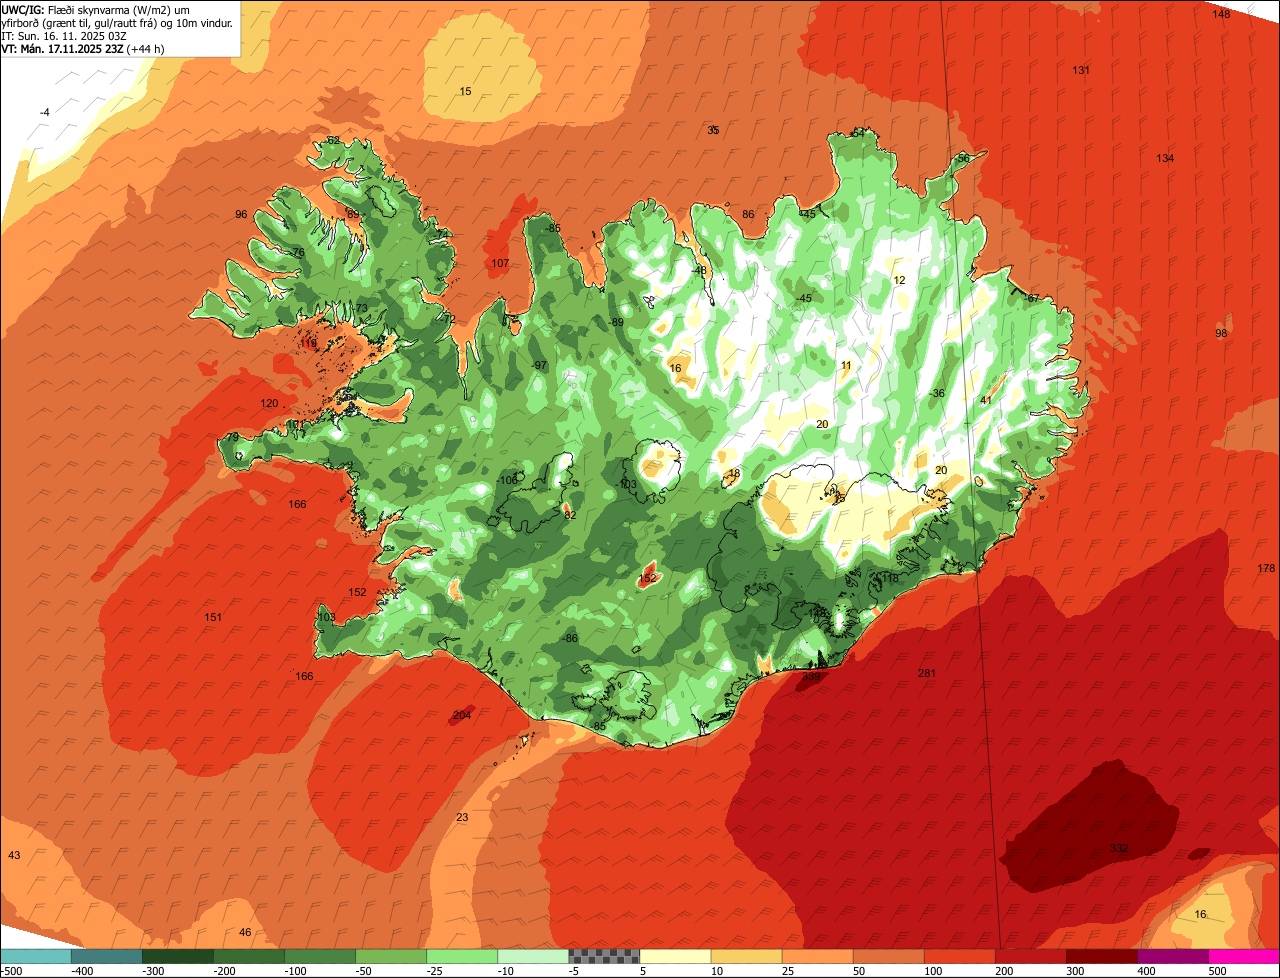1280x978 pixels.
Task: Click the '120' value in Breiðafjörður
Action: tap(269, 403)
